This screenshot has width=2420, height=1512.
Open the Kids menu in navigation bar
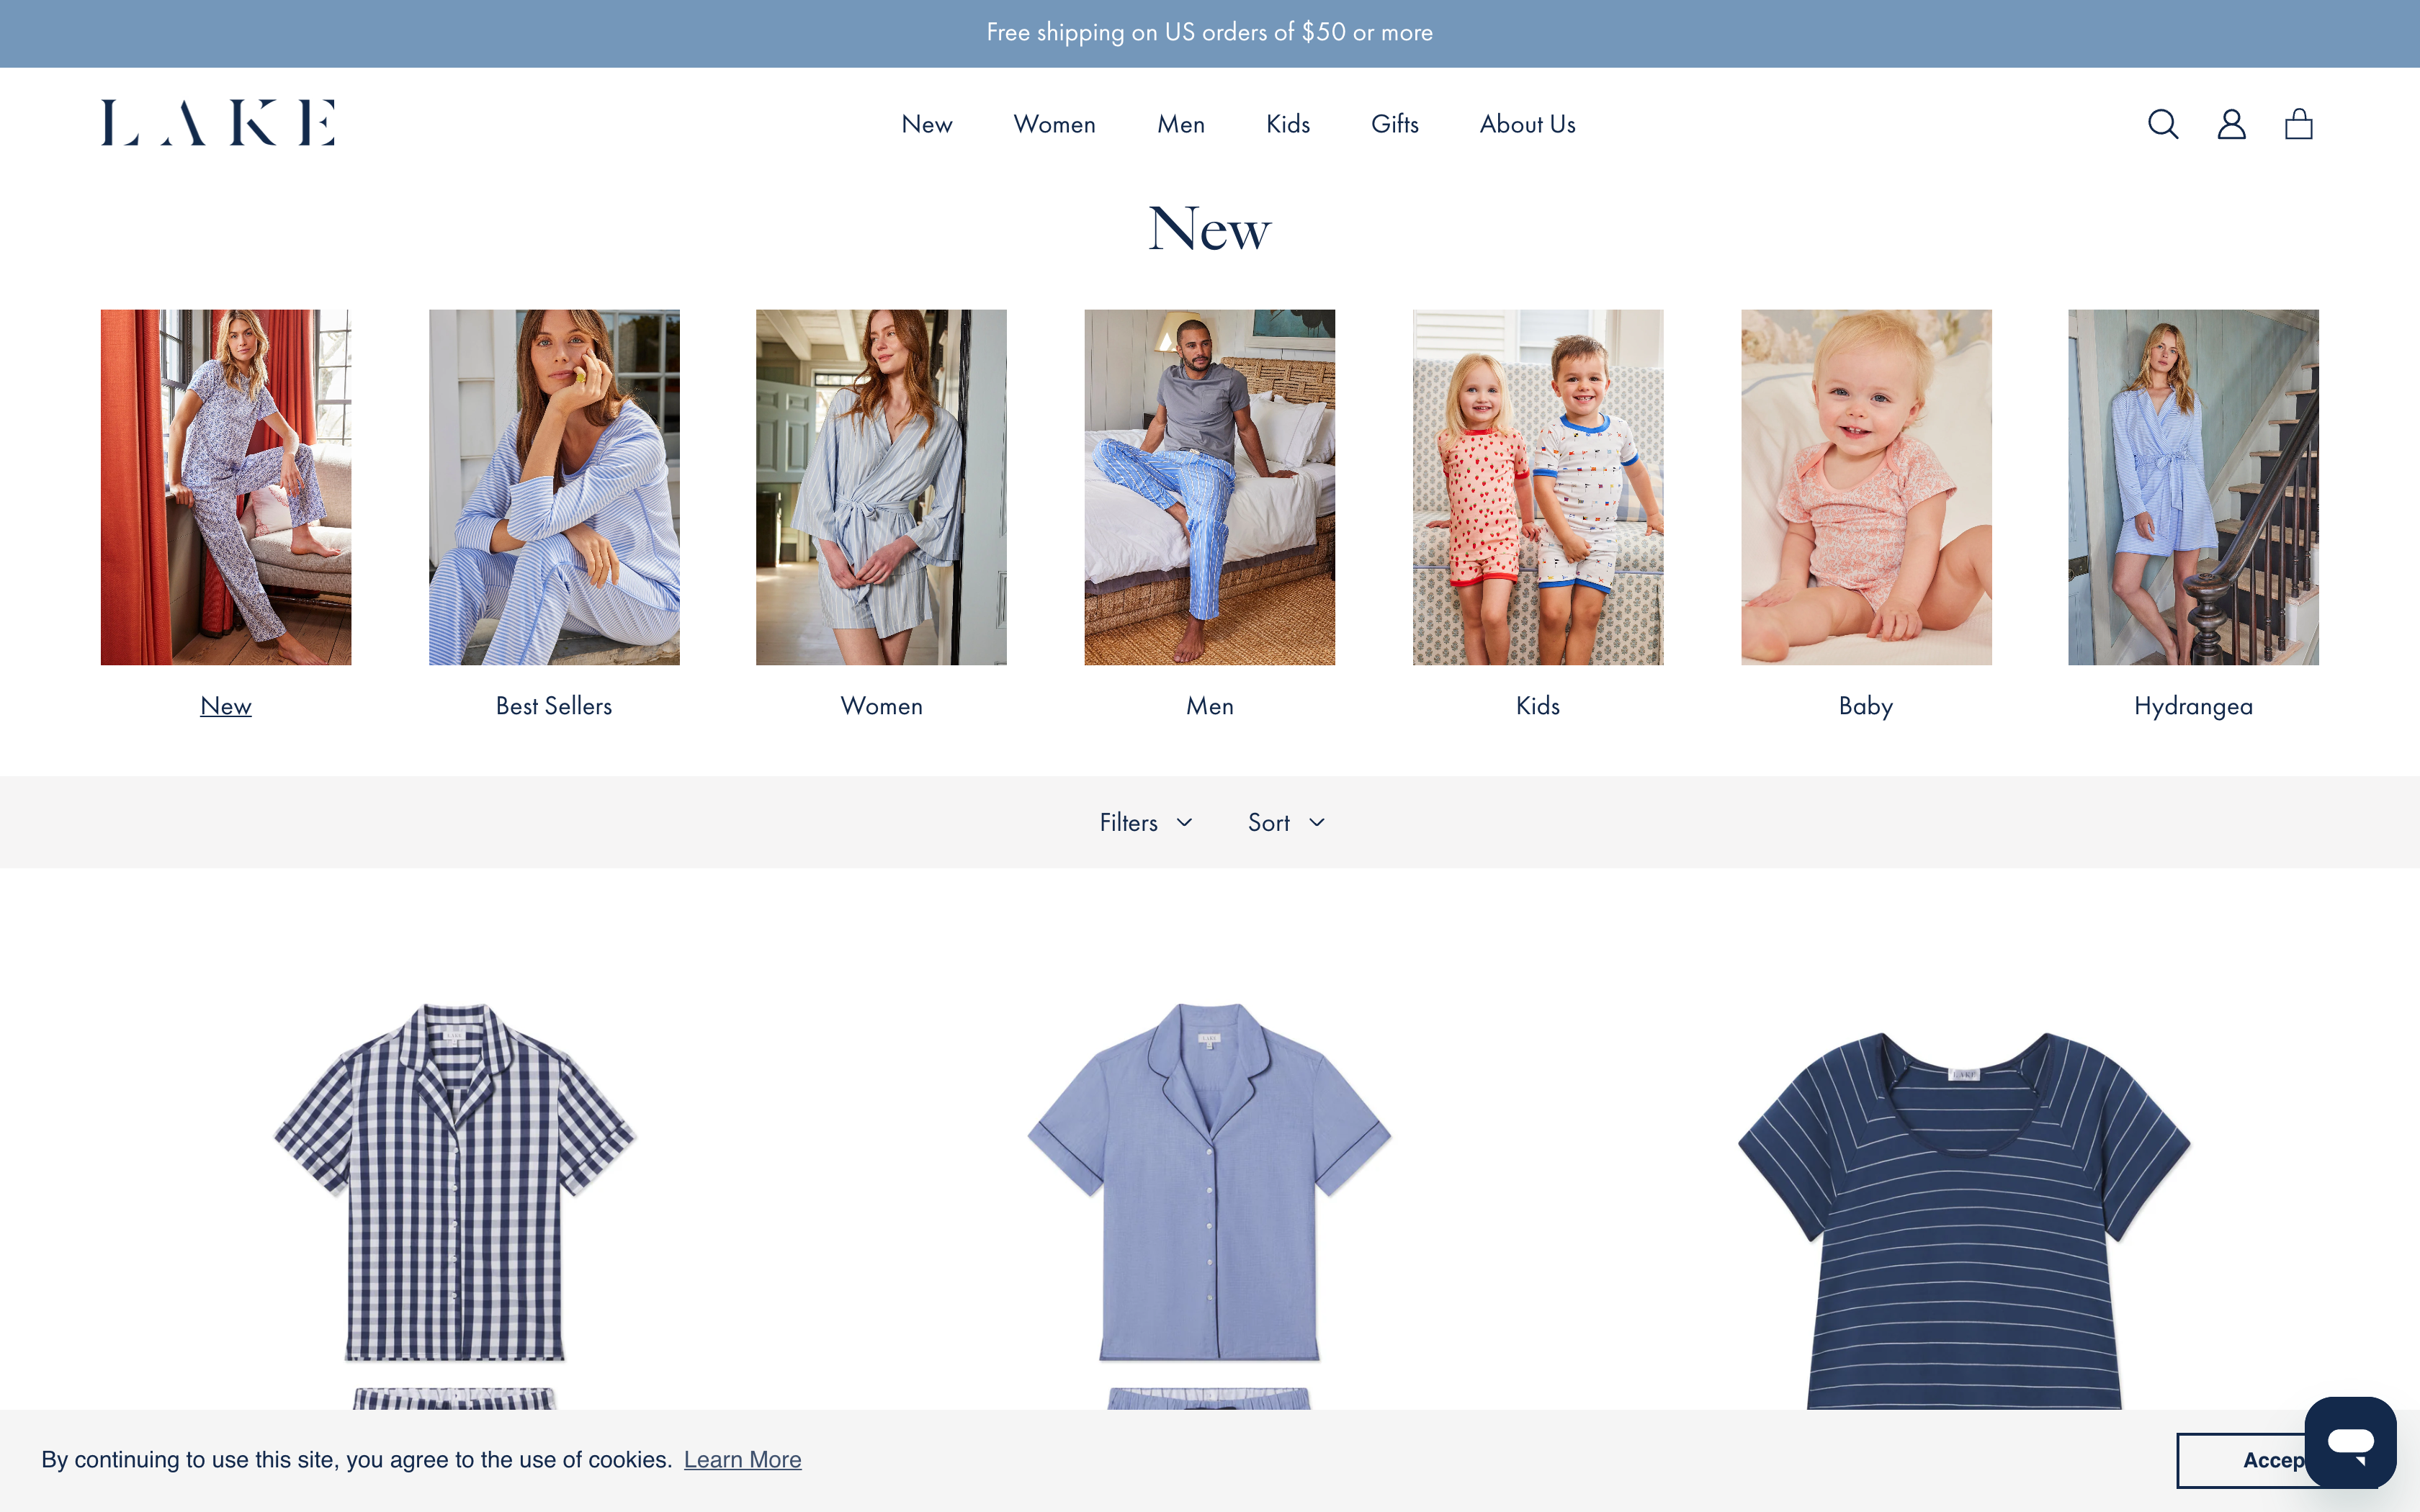tap(1287, 124)
